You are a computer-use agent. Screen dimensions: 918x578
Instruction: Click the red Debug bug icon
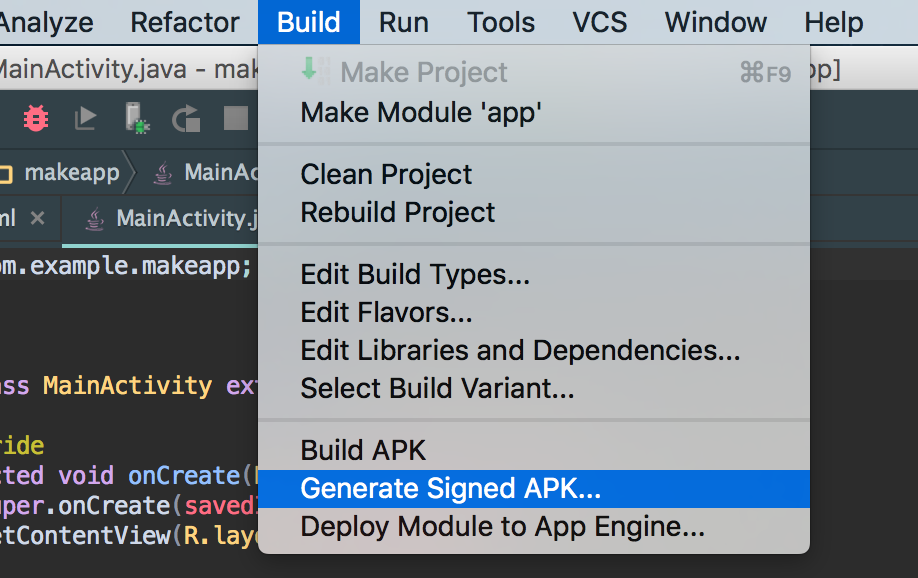click(x=36, y=119)
